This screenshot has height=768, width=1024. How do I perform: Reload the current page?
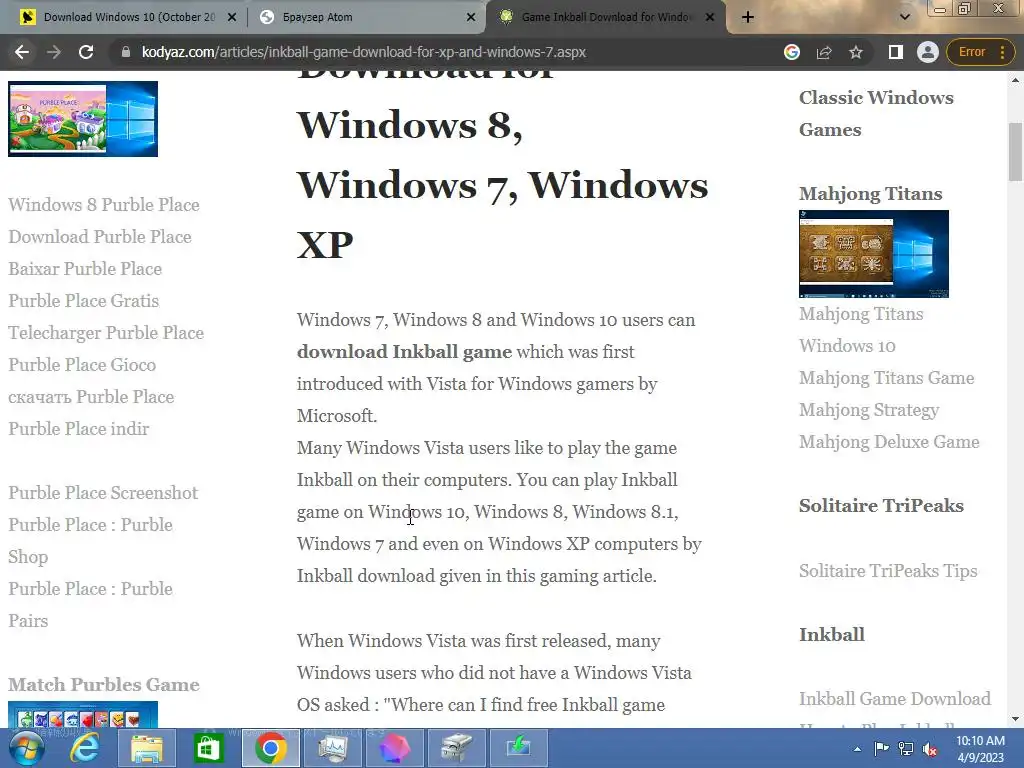pos(86,52)
